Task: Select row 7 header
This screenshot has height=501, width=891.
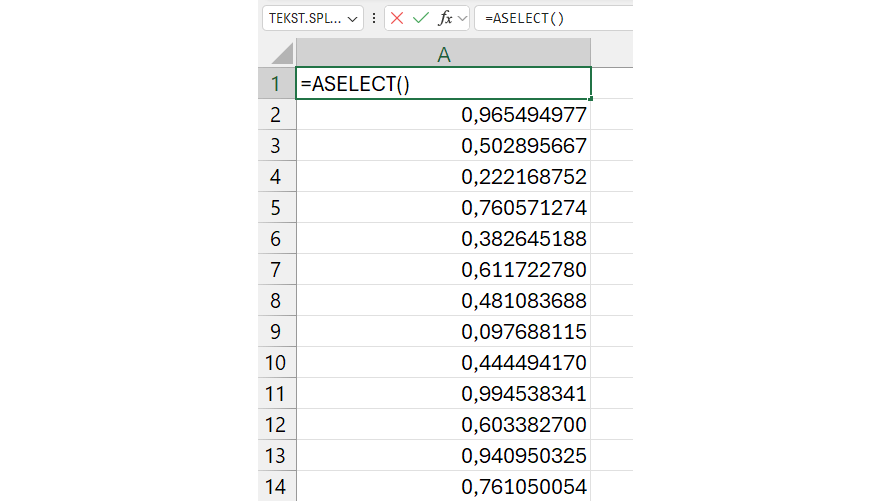Action: (x=276, y=269)
